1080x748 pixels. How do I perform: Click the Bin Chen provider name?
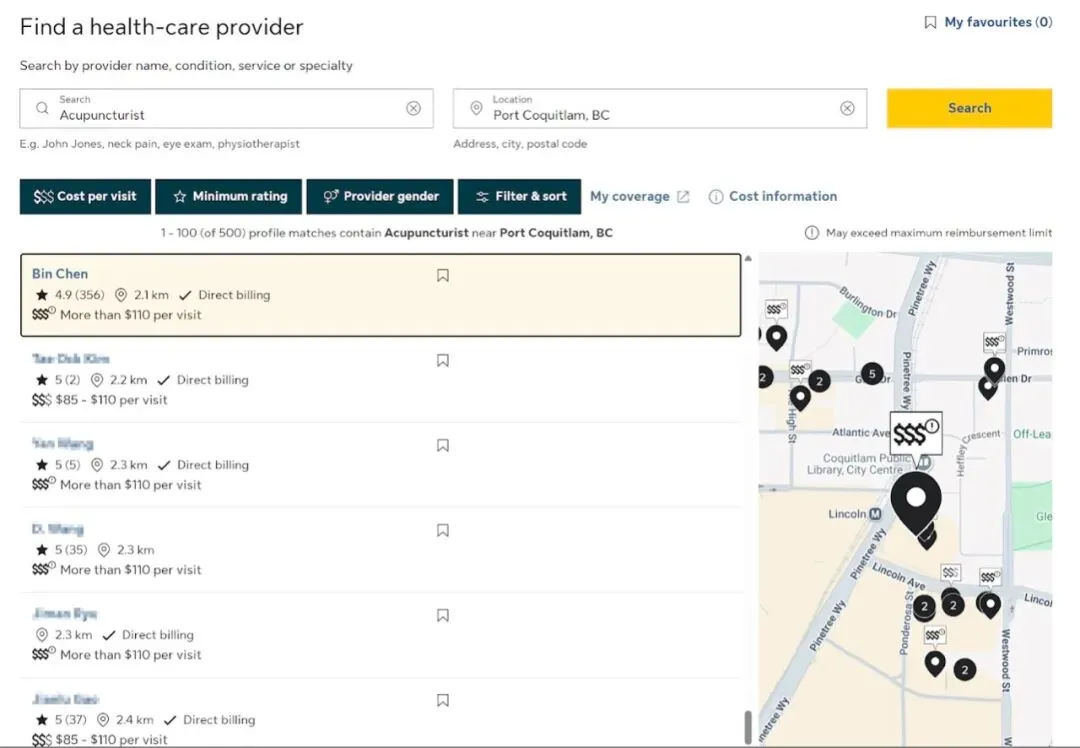click(x=60, y=274)
